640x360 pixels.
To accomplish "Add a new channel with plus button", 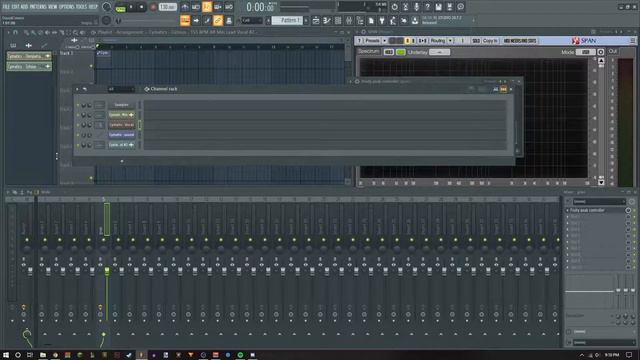I will click(x=122, y=161).
